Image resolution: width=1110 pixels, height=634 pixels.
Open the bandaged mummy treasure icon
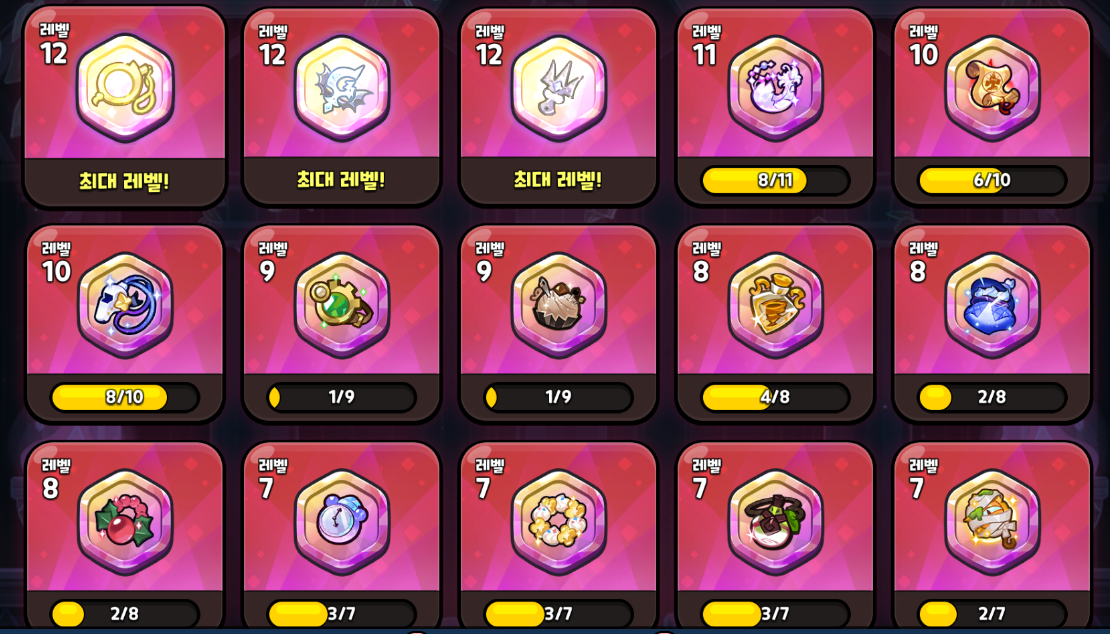pos(992,522)
